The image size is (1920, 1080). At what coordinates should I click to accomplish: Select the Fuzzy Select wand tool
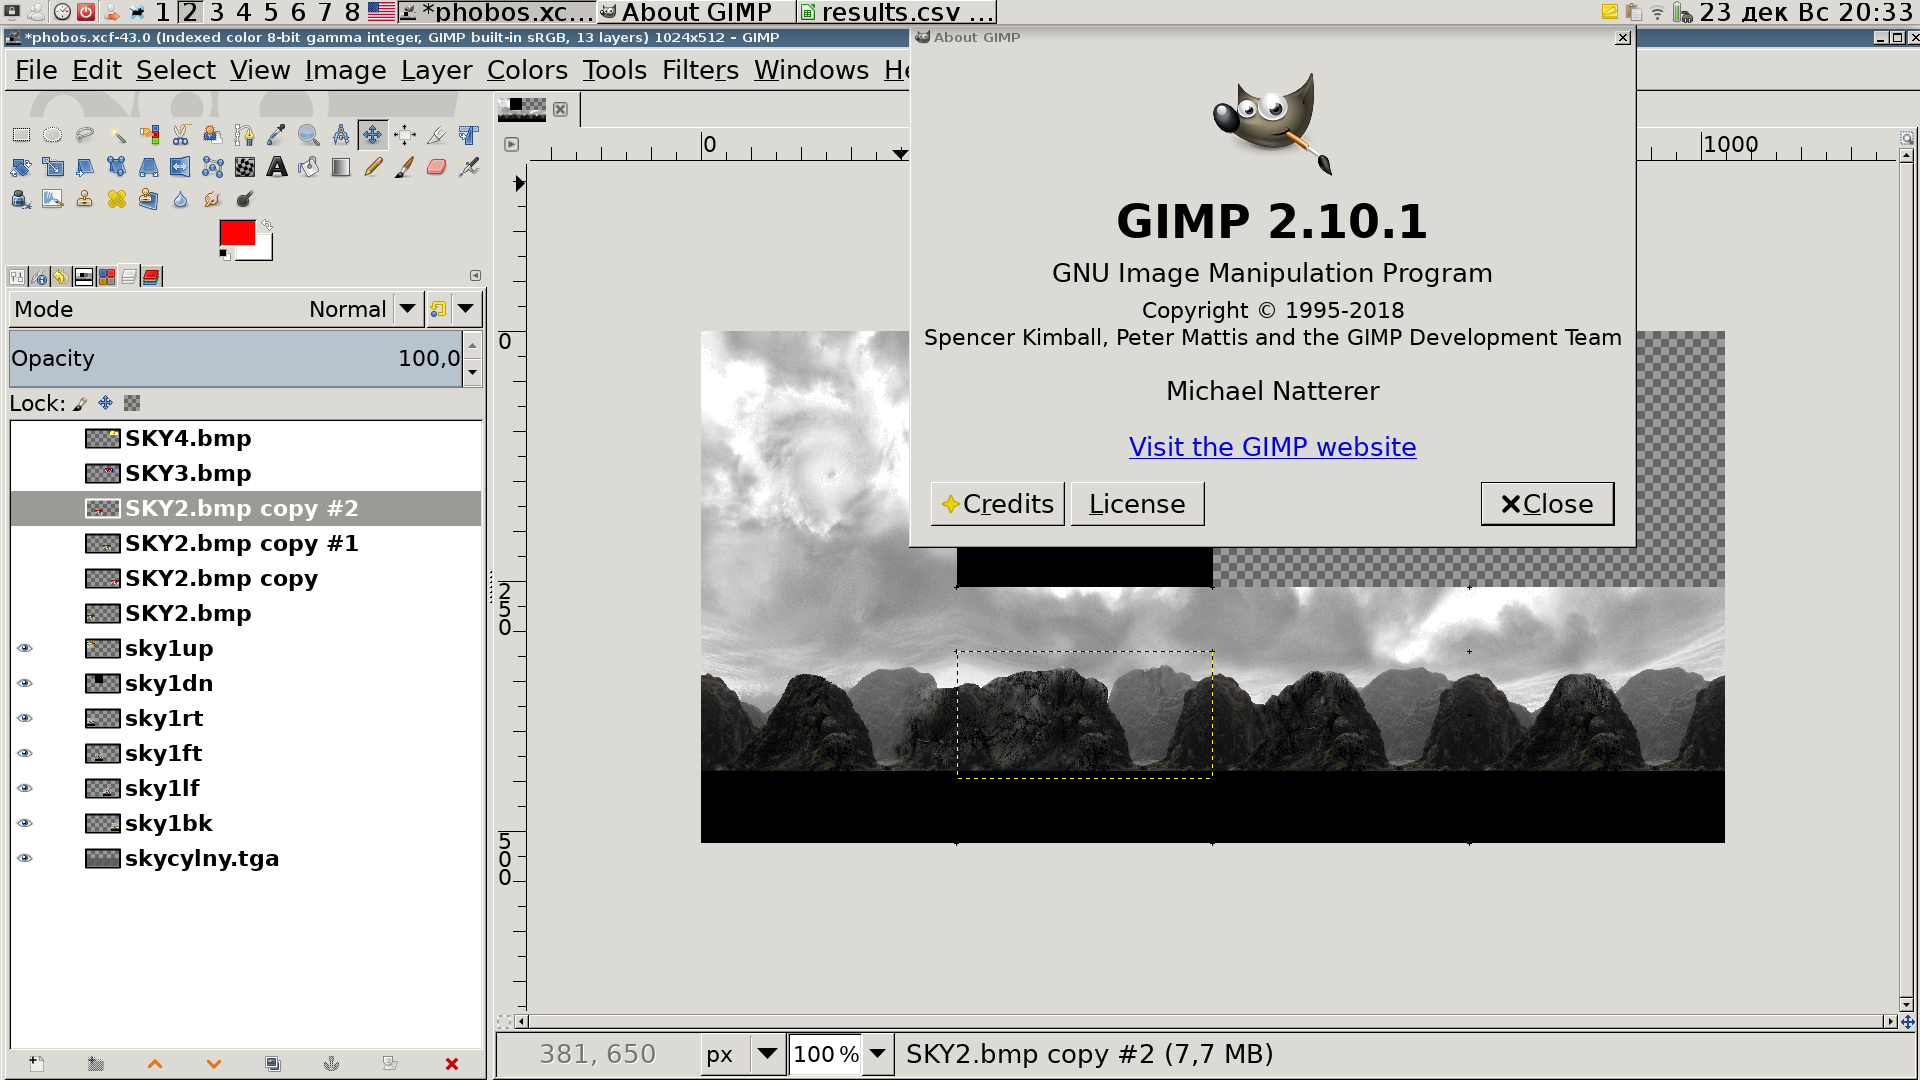(x=117, y=135)
